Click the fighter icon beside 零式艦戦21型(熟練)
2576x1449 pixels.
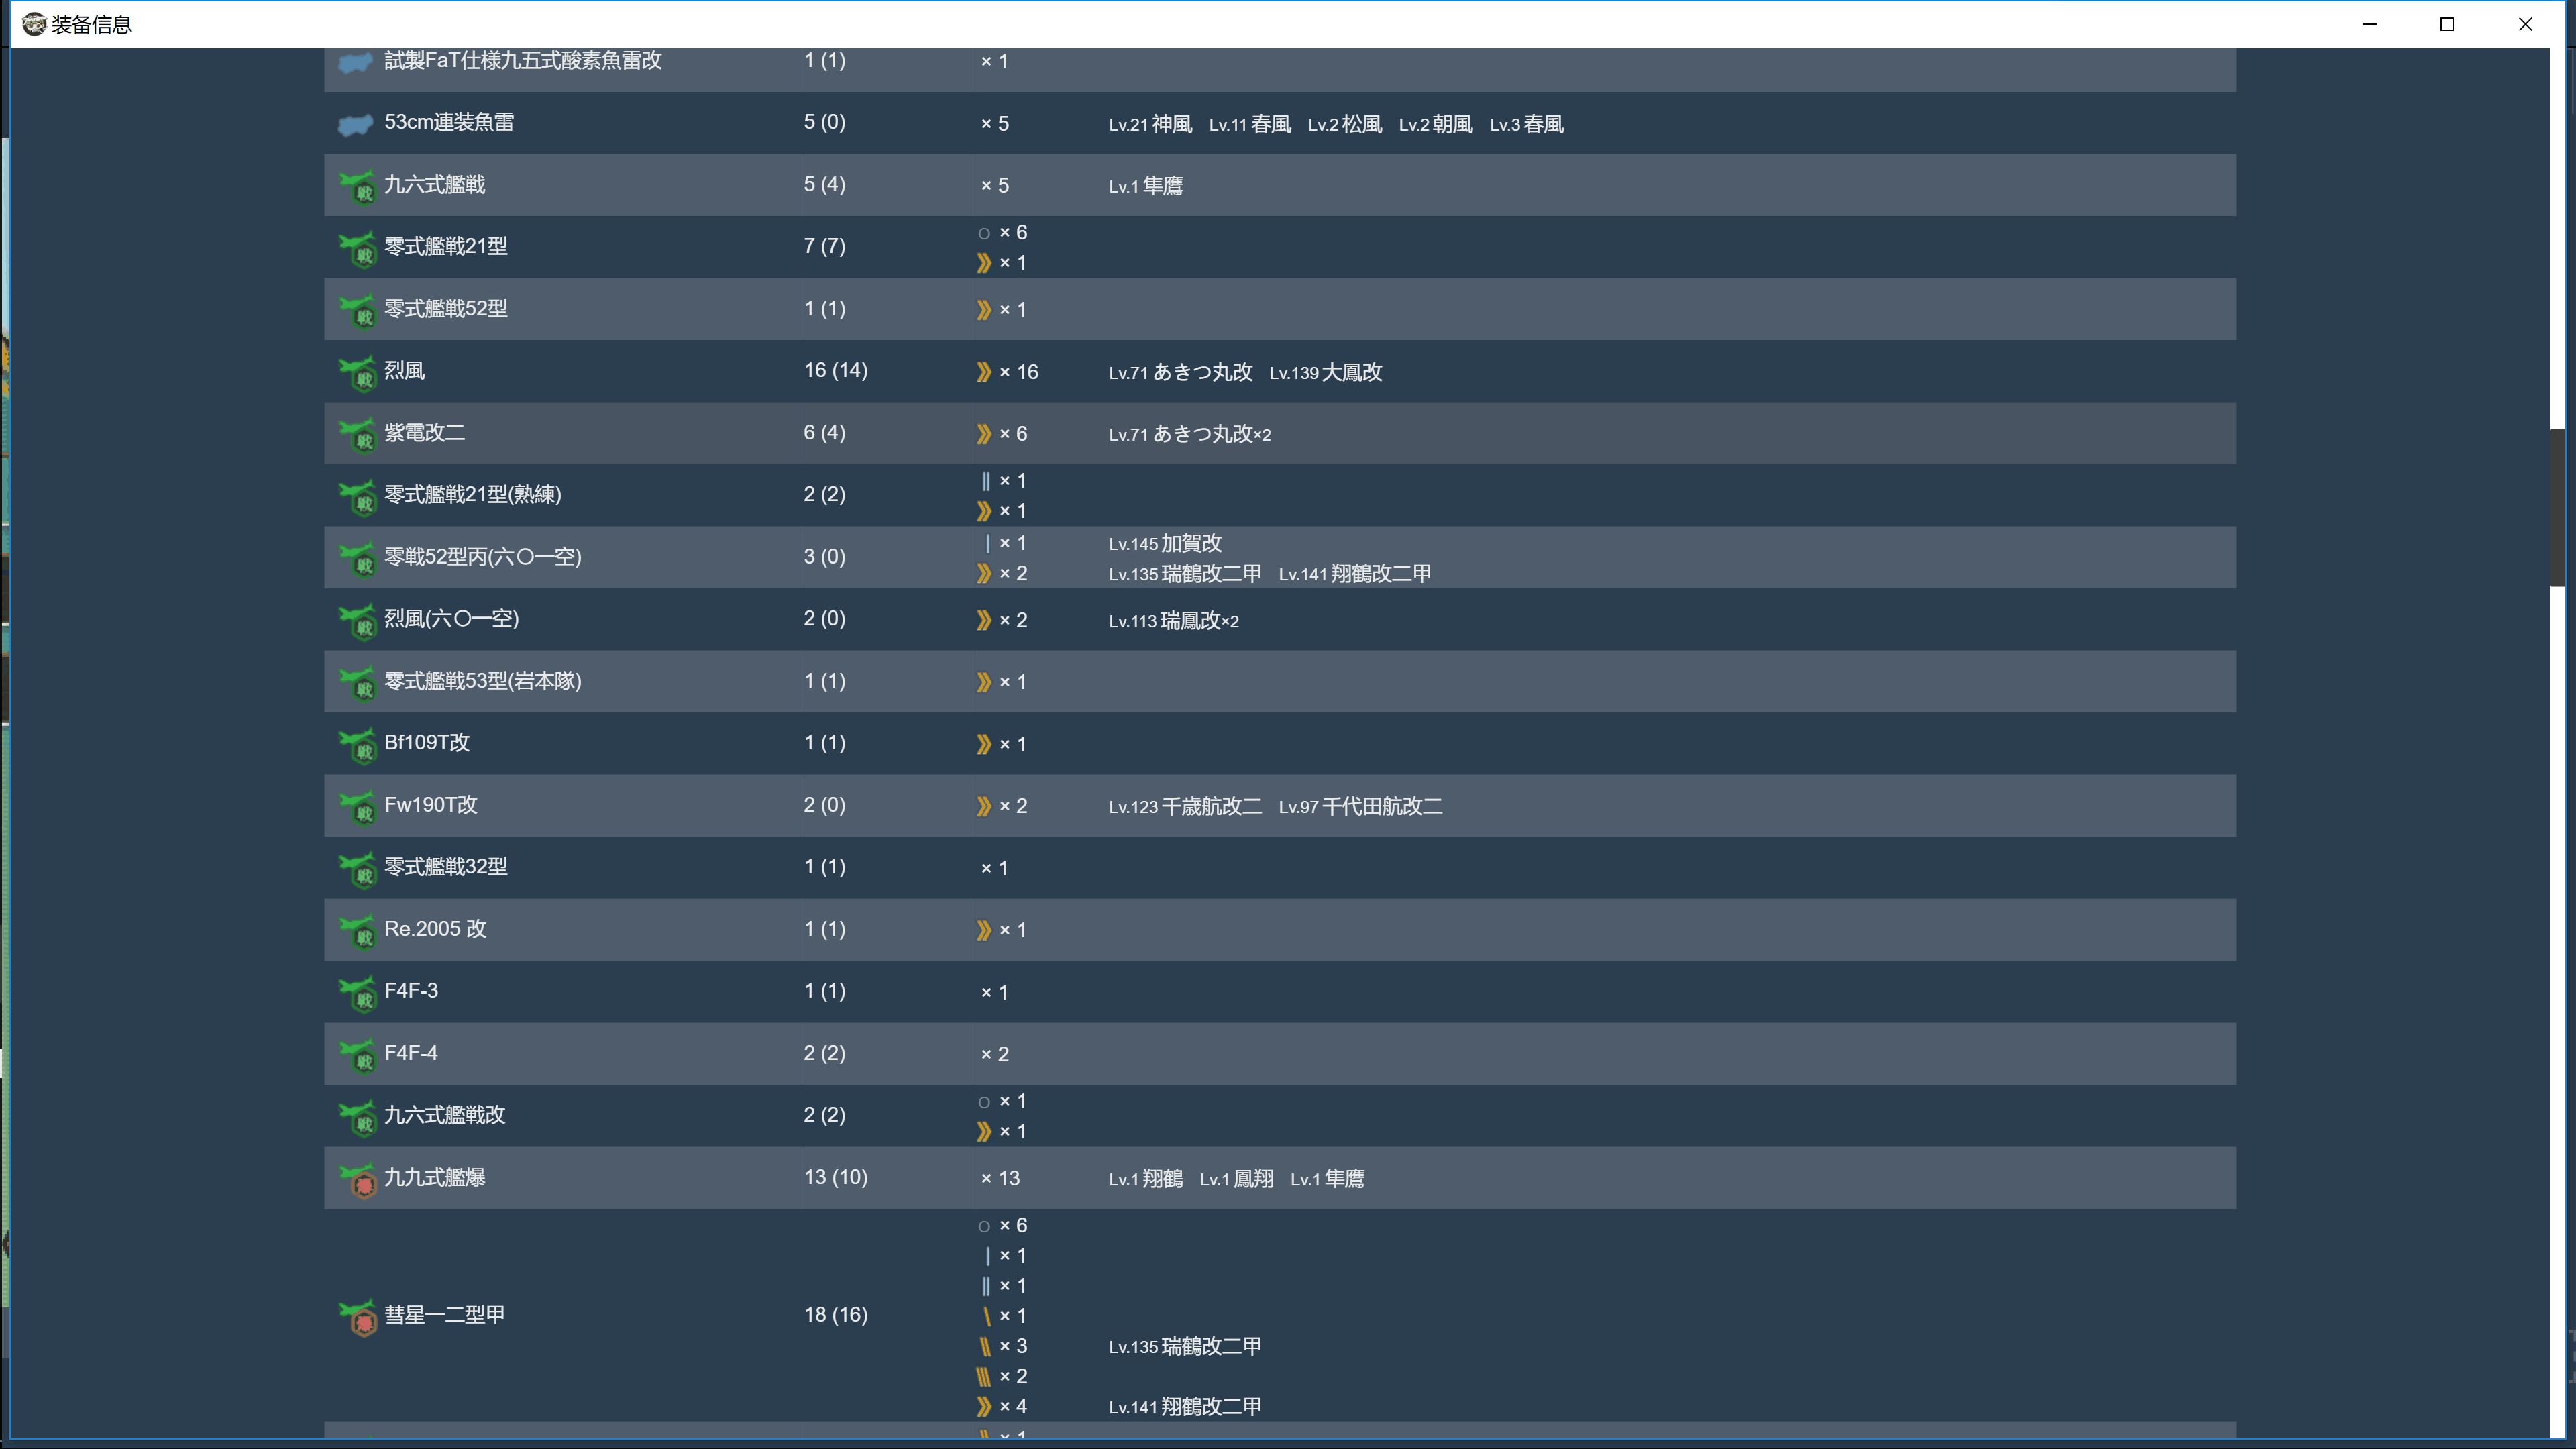coord(357,497)
